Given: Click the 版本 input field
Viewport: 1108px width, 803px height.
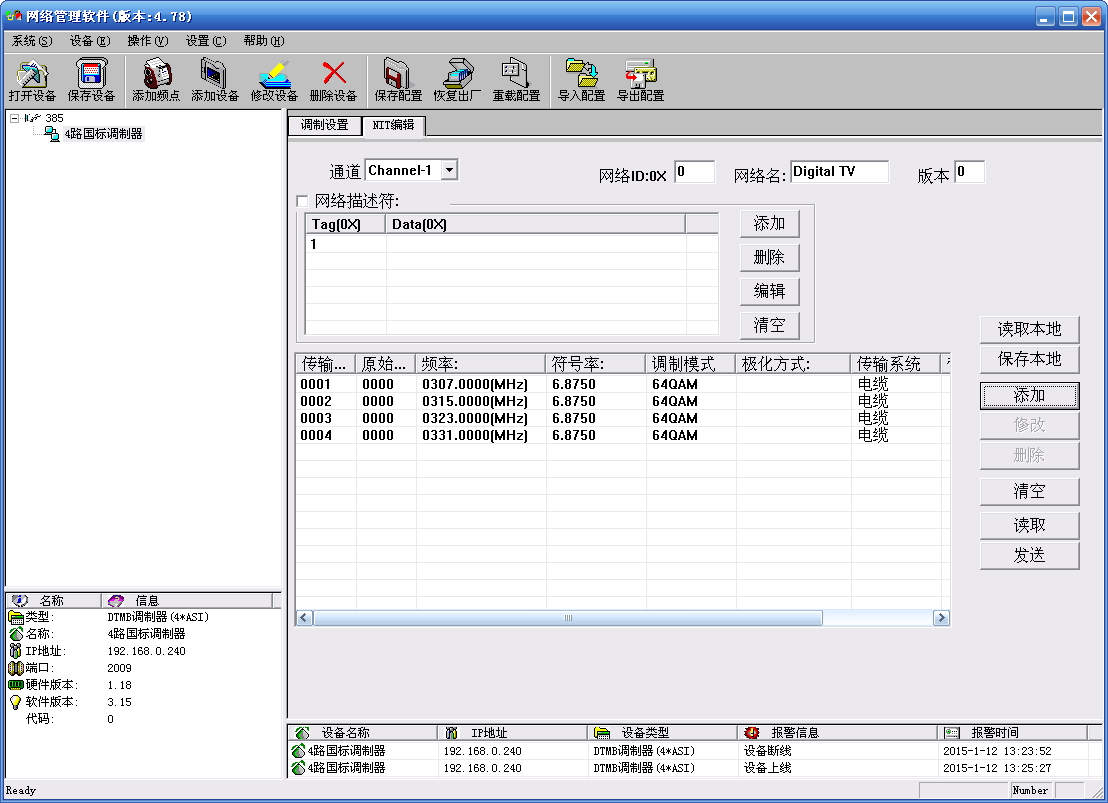Looking at the screenshot, I should 969,172.
